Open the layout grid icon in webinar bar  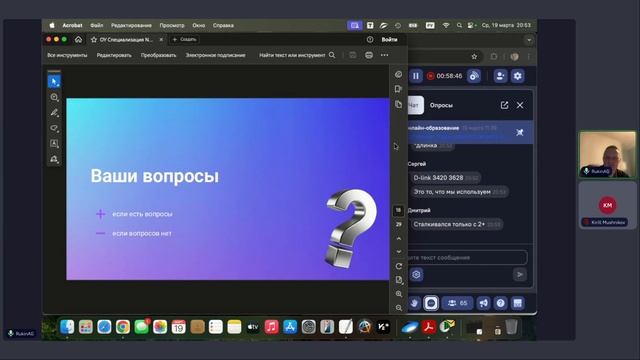tap(518, 303)
